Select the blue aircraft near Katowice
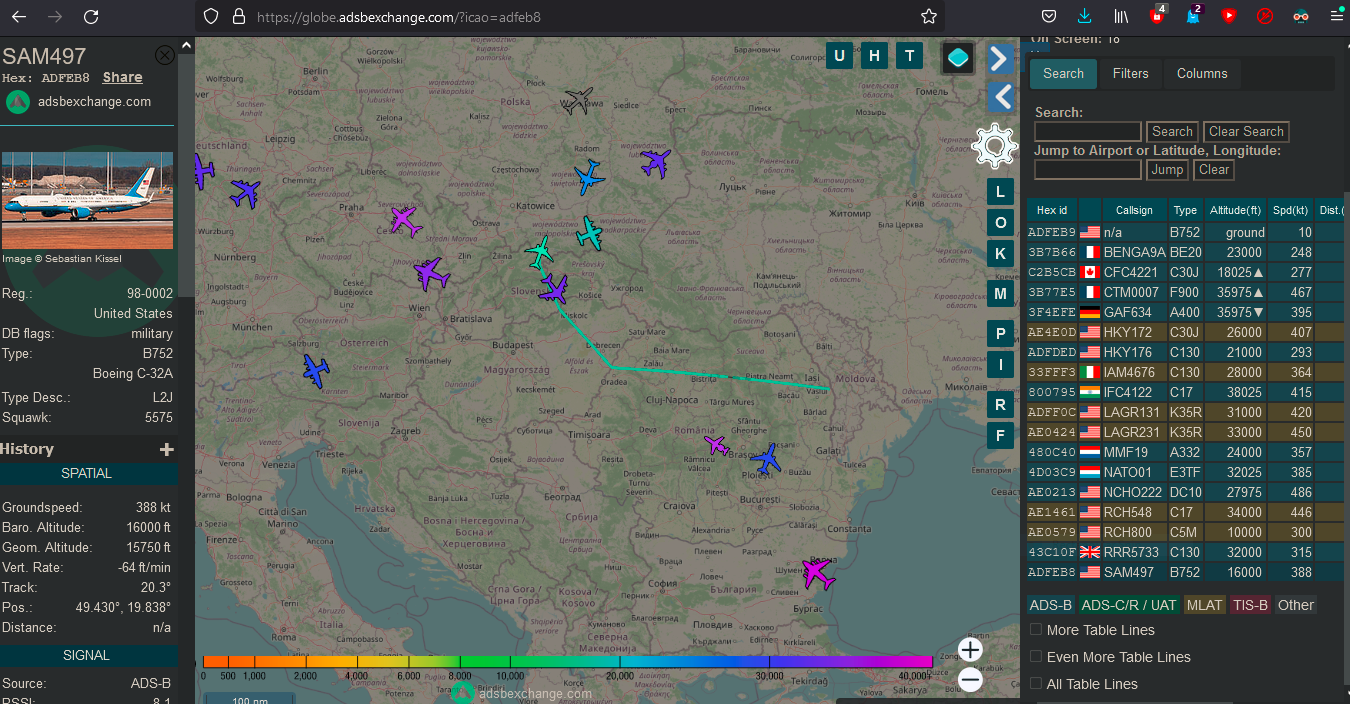This screenshot has width=1350, height=704. tap(590, 178)
